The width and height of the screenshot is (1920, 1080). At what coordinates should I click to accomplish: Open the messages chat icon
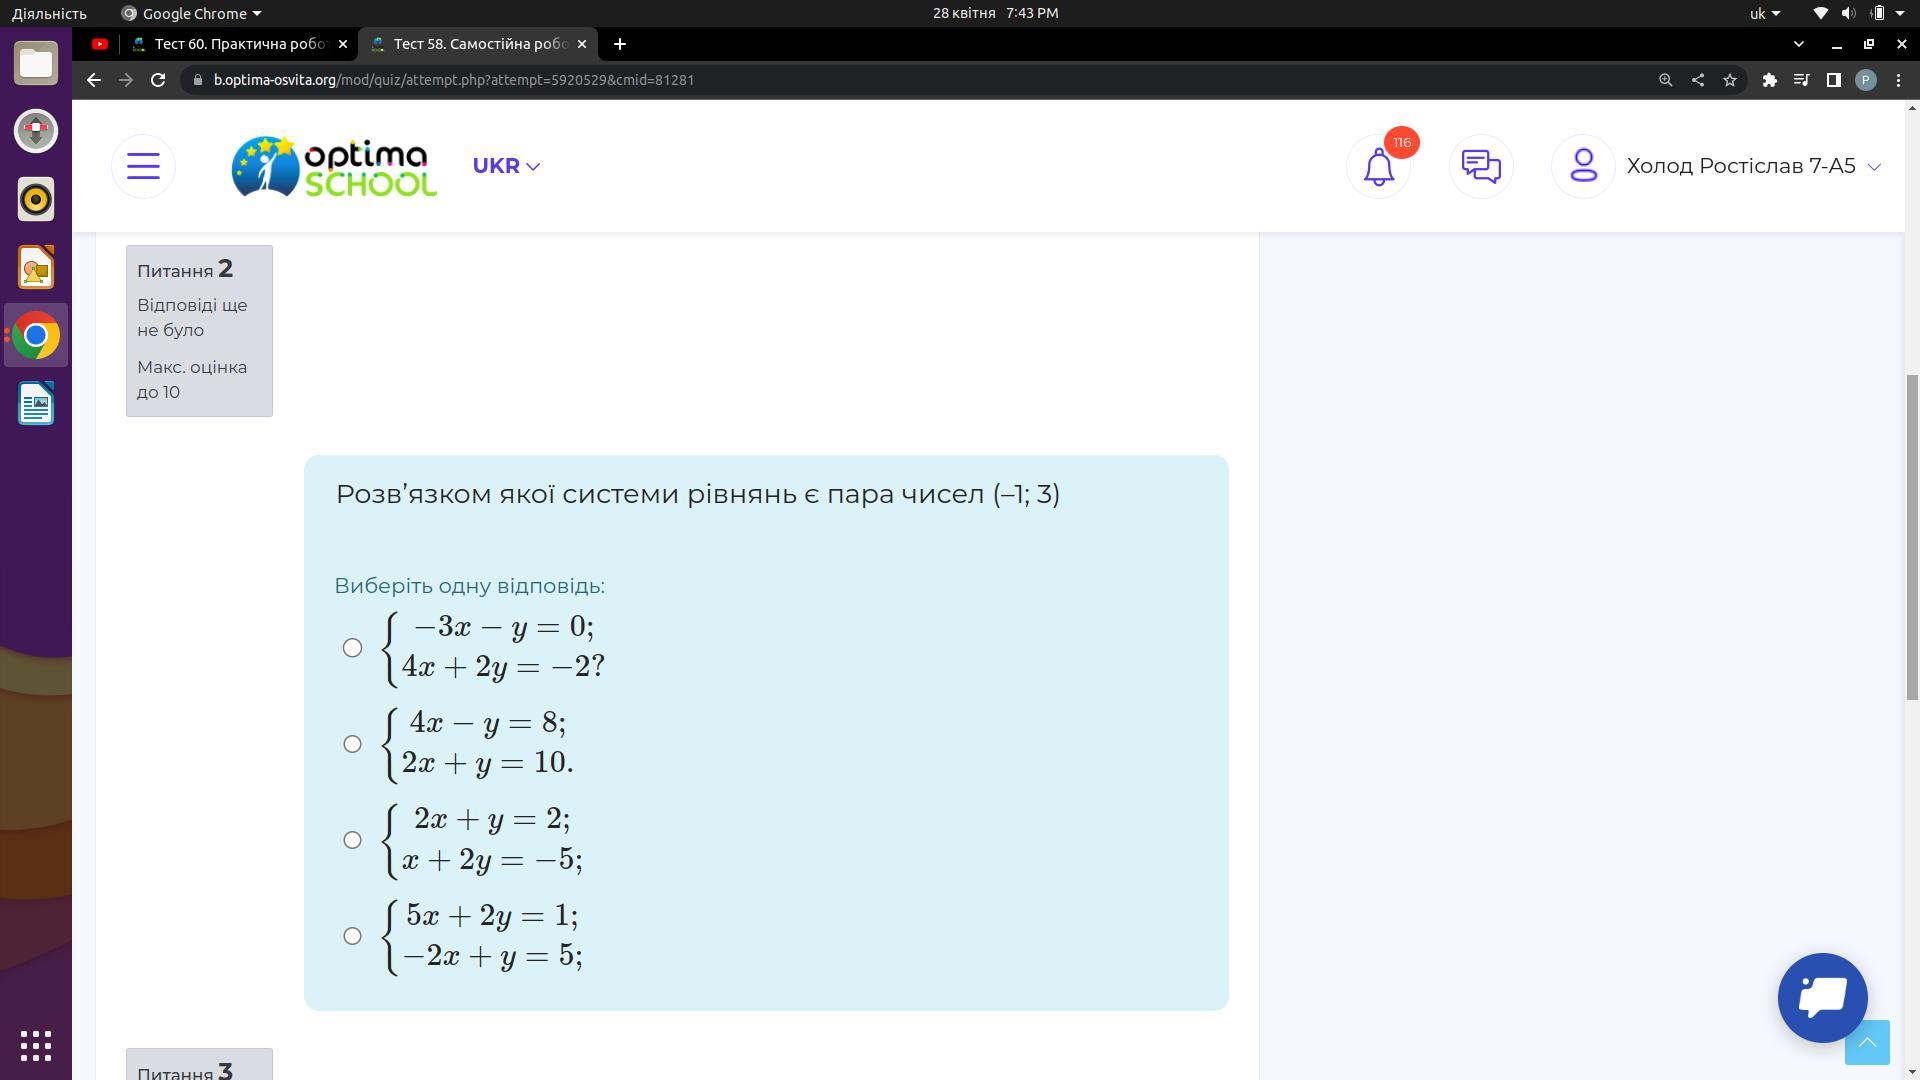[1480, 166]
